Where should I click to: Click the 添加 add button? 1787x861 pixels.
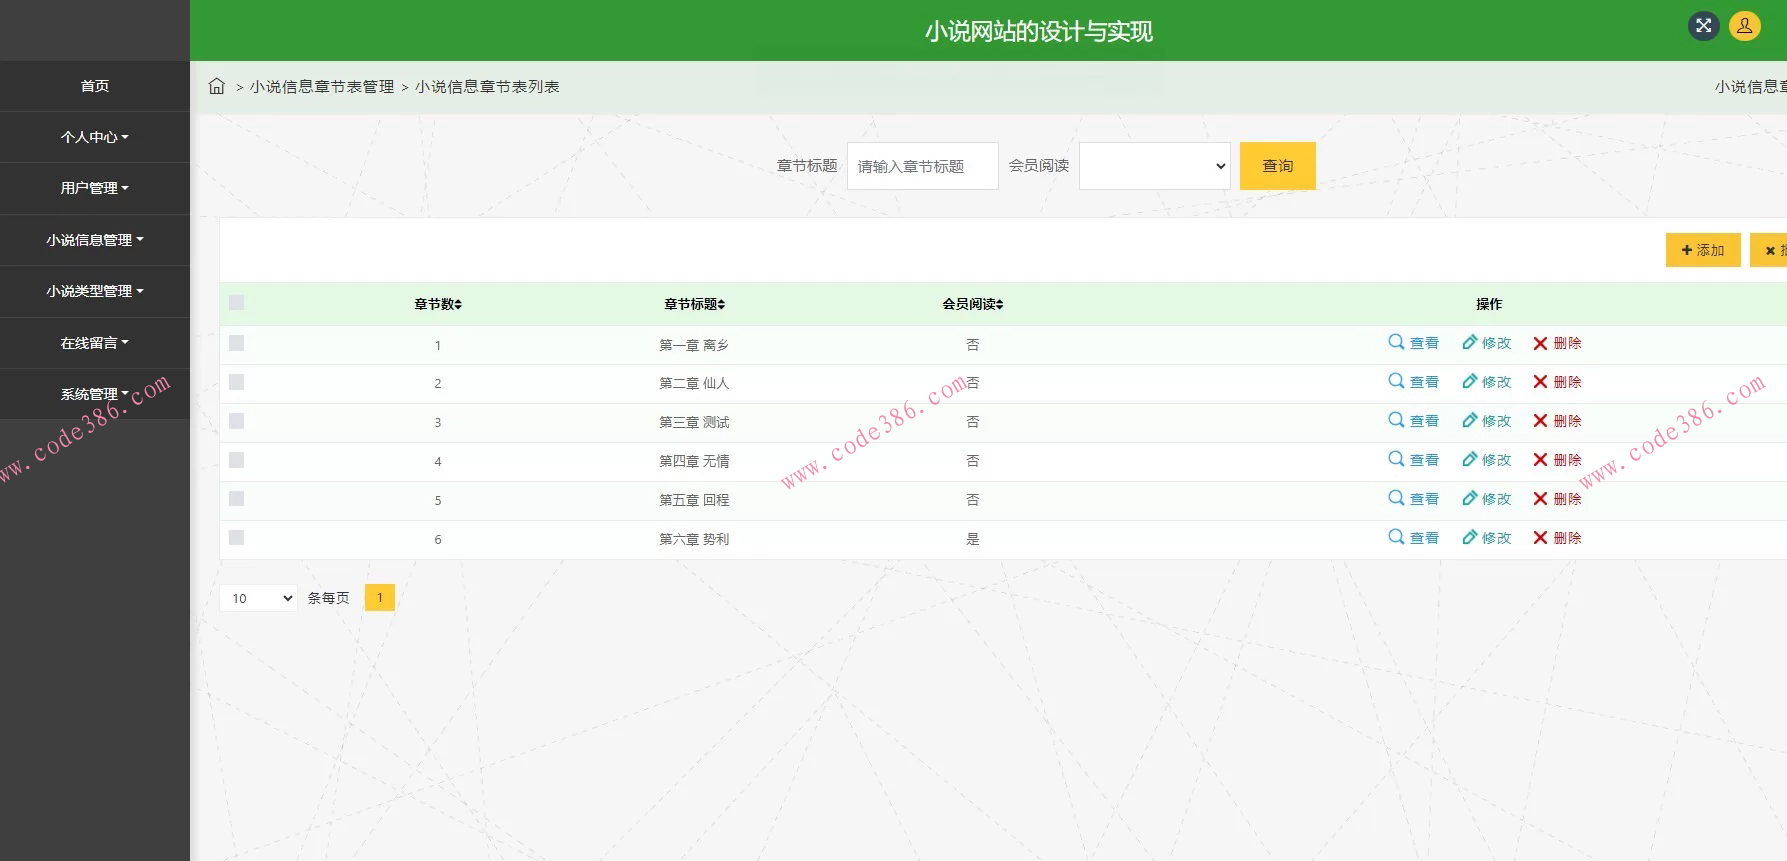[1703, 250]
